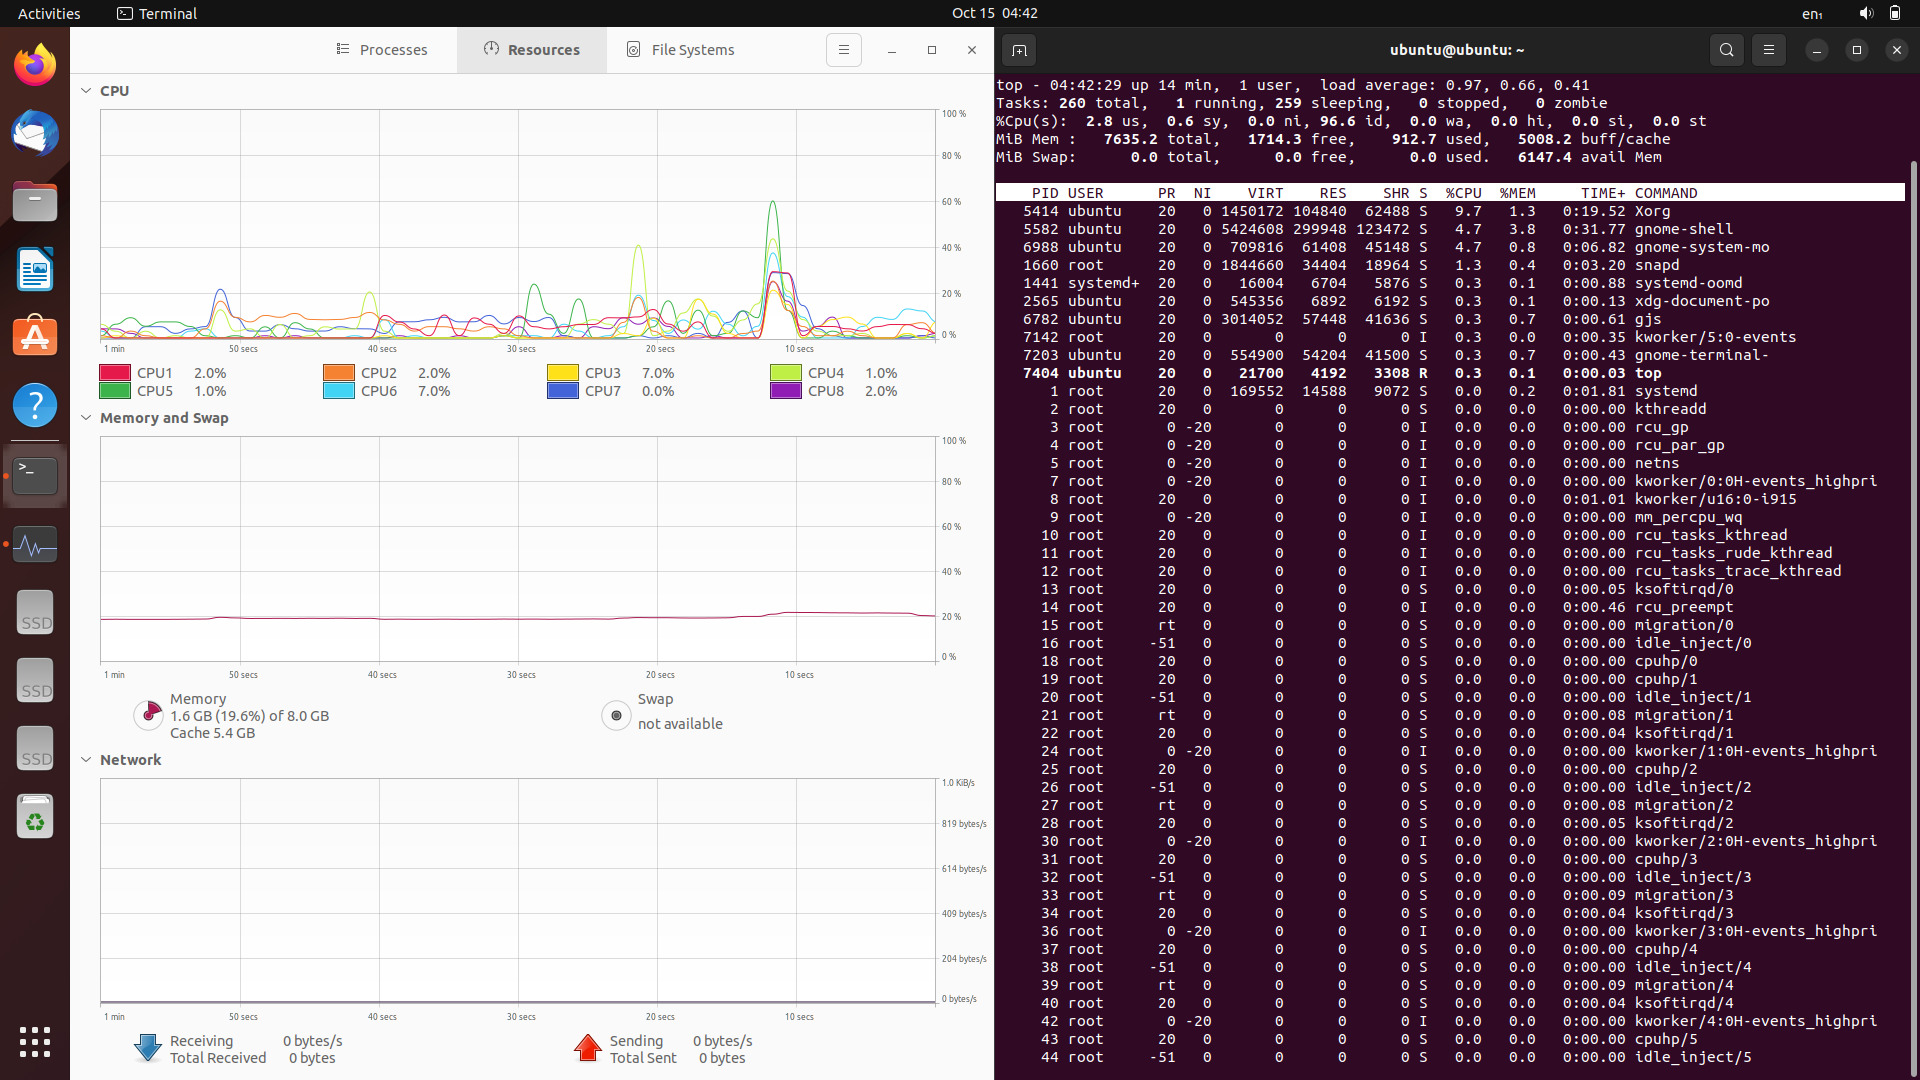Launch Firefox from the dock
Viewport: 1920px width, 1080px height.
35,66
